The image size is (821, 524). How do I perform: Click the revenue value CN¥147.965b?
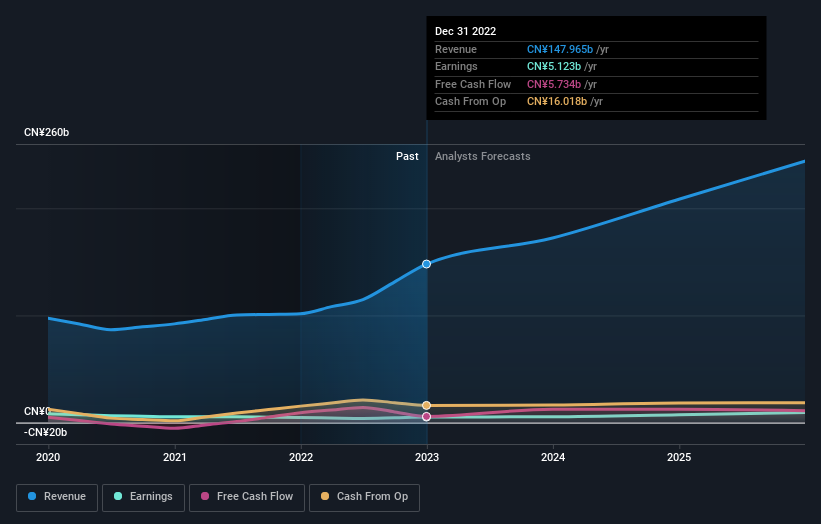(560, 49)
